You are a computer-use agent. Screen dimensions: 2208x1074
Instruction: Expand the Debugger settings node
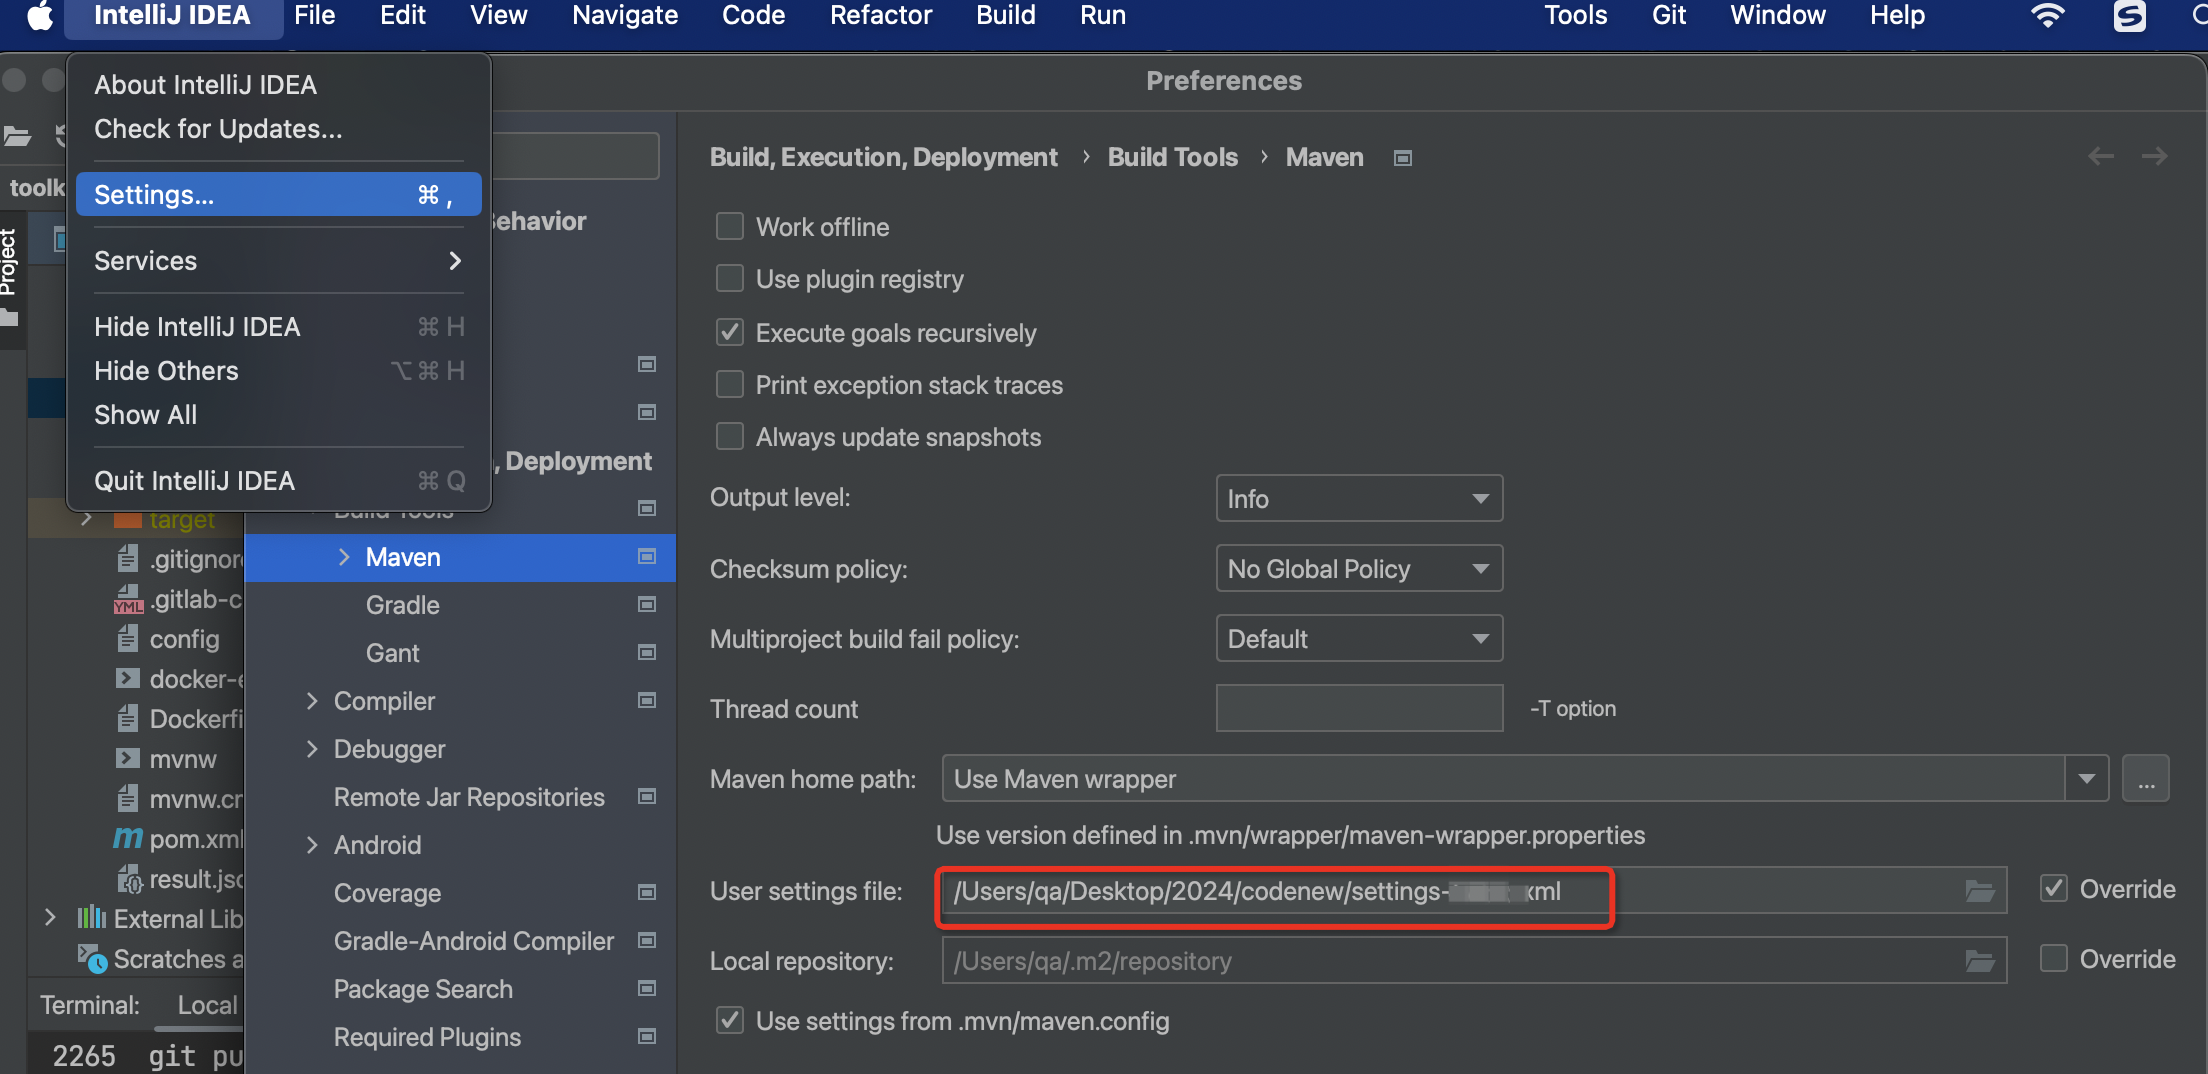coord(312,749)
